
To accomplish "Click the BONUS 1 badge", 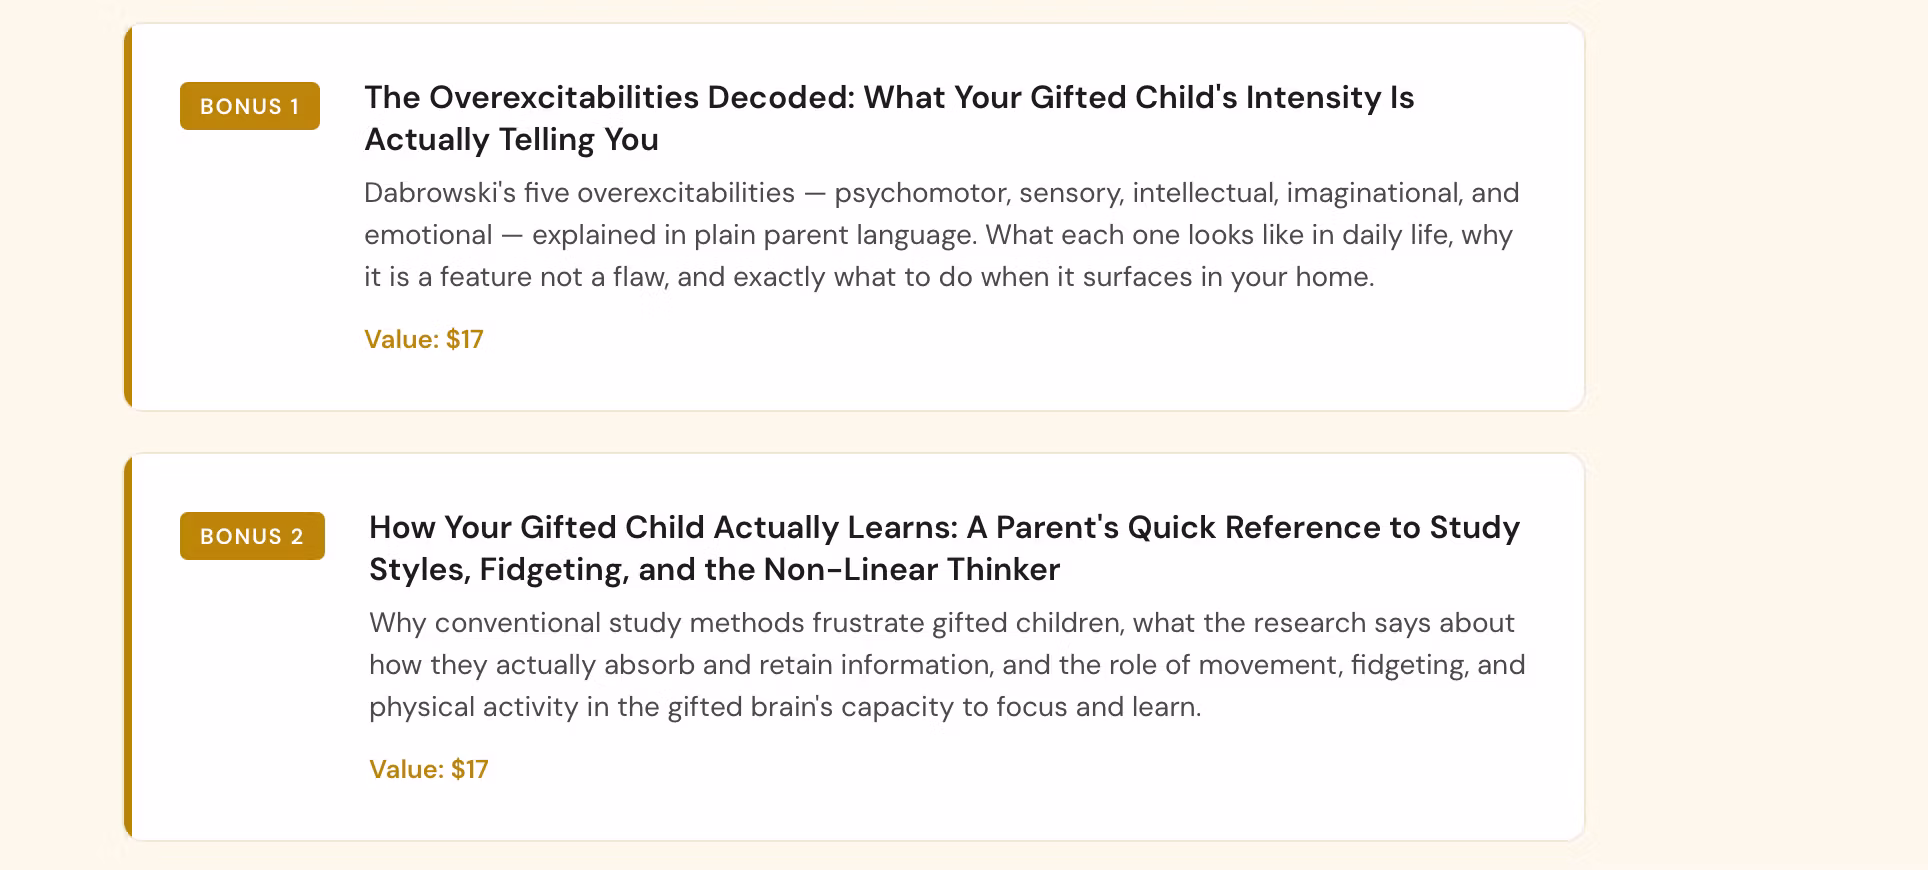I will 250,106.
